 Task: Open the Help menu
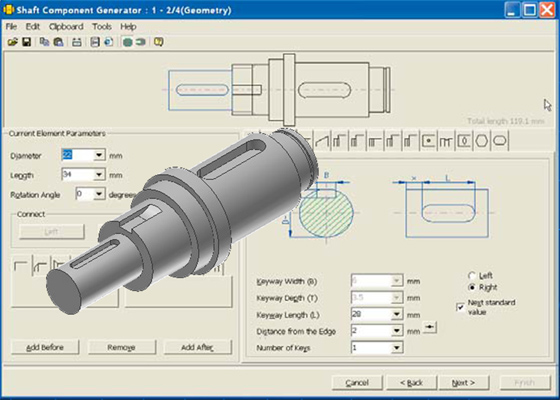(128, 27)
